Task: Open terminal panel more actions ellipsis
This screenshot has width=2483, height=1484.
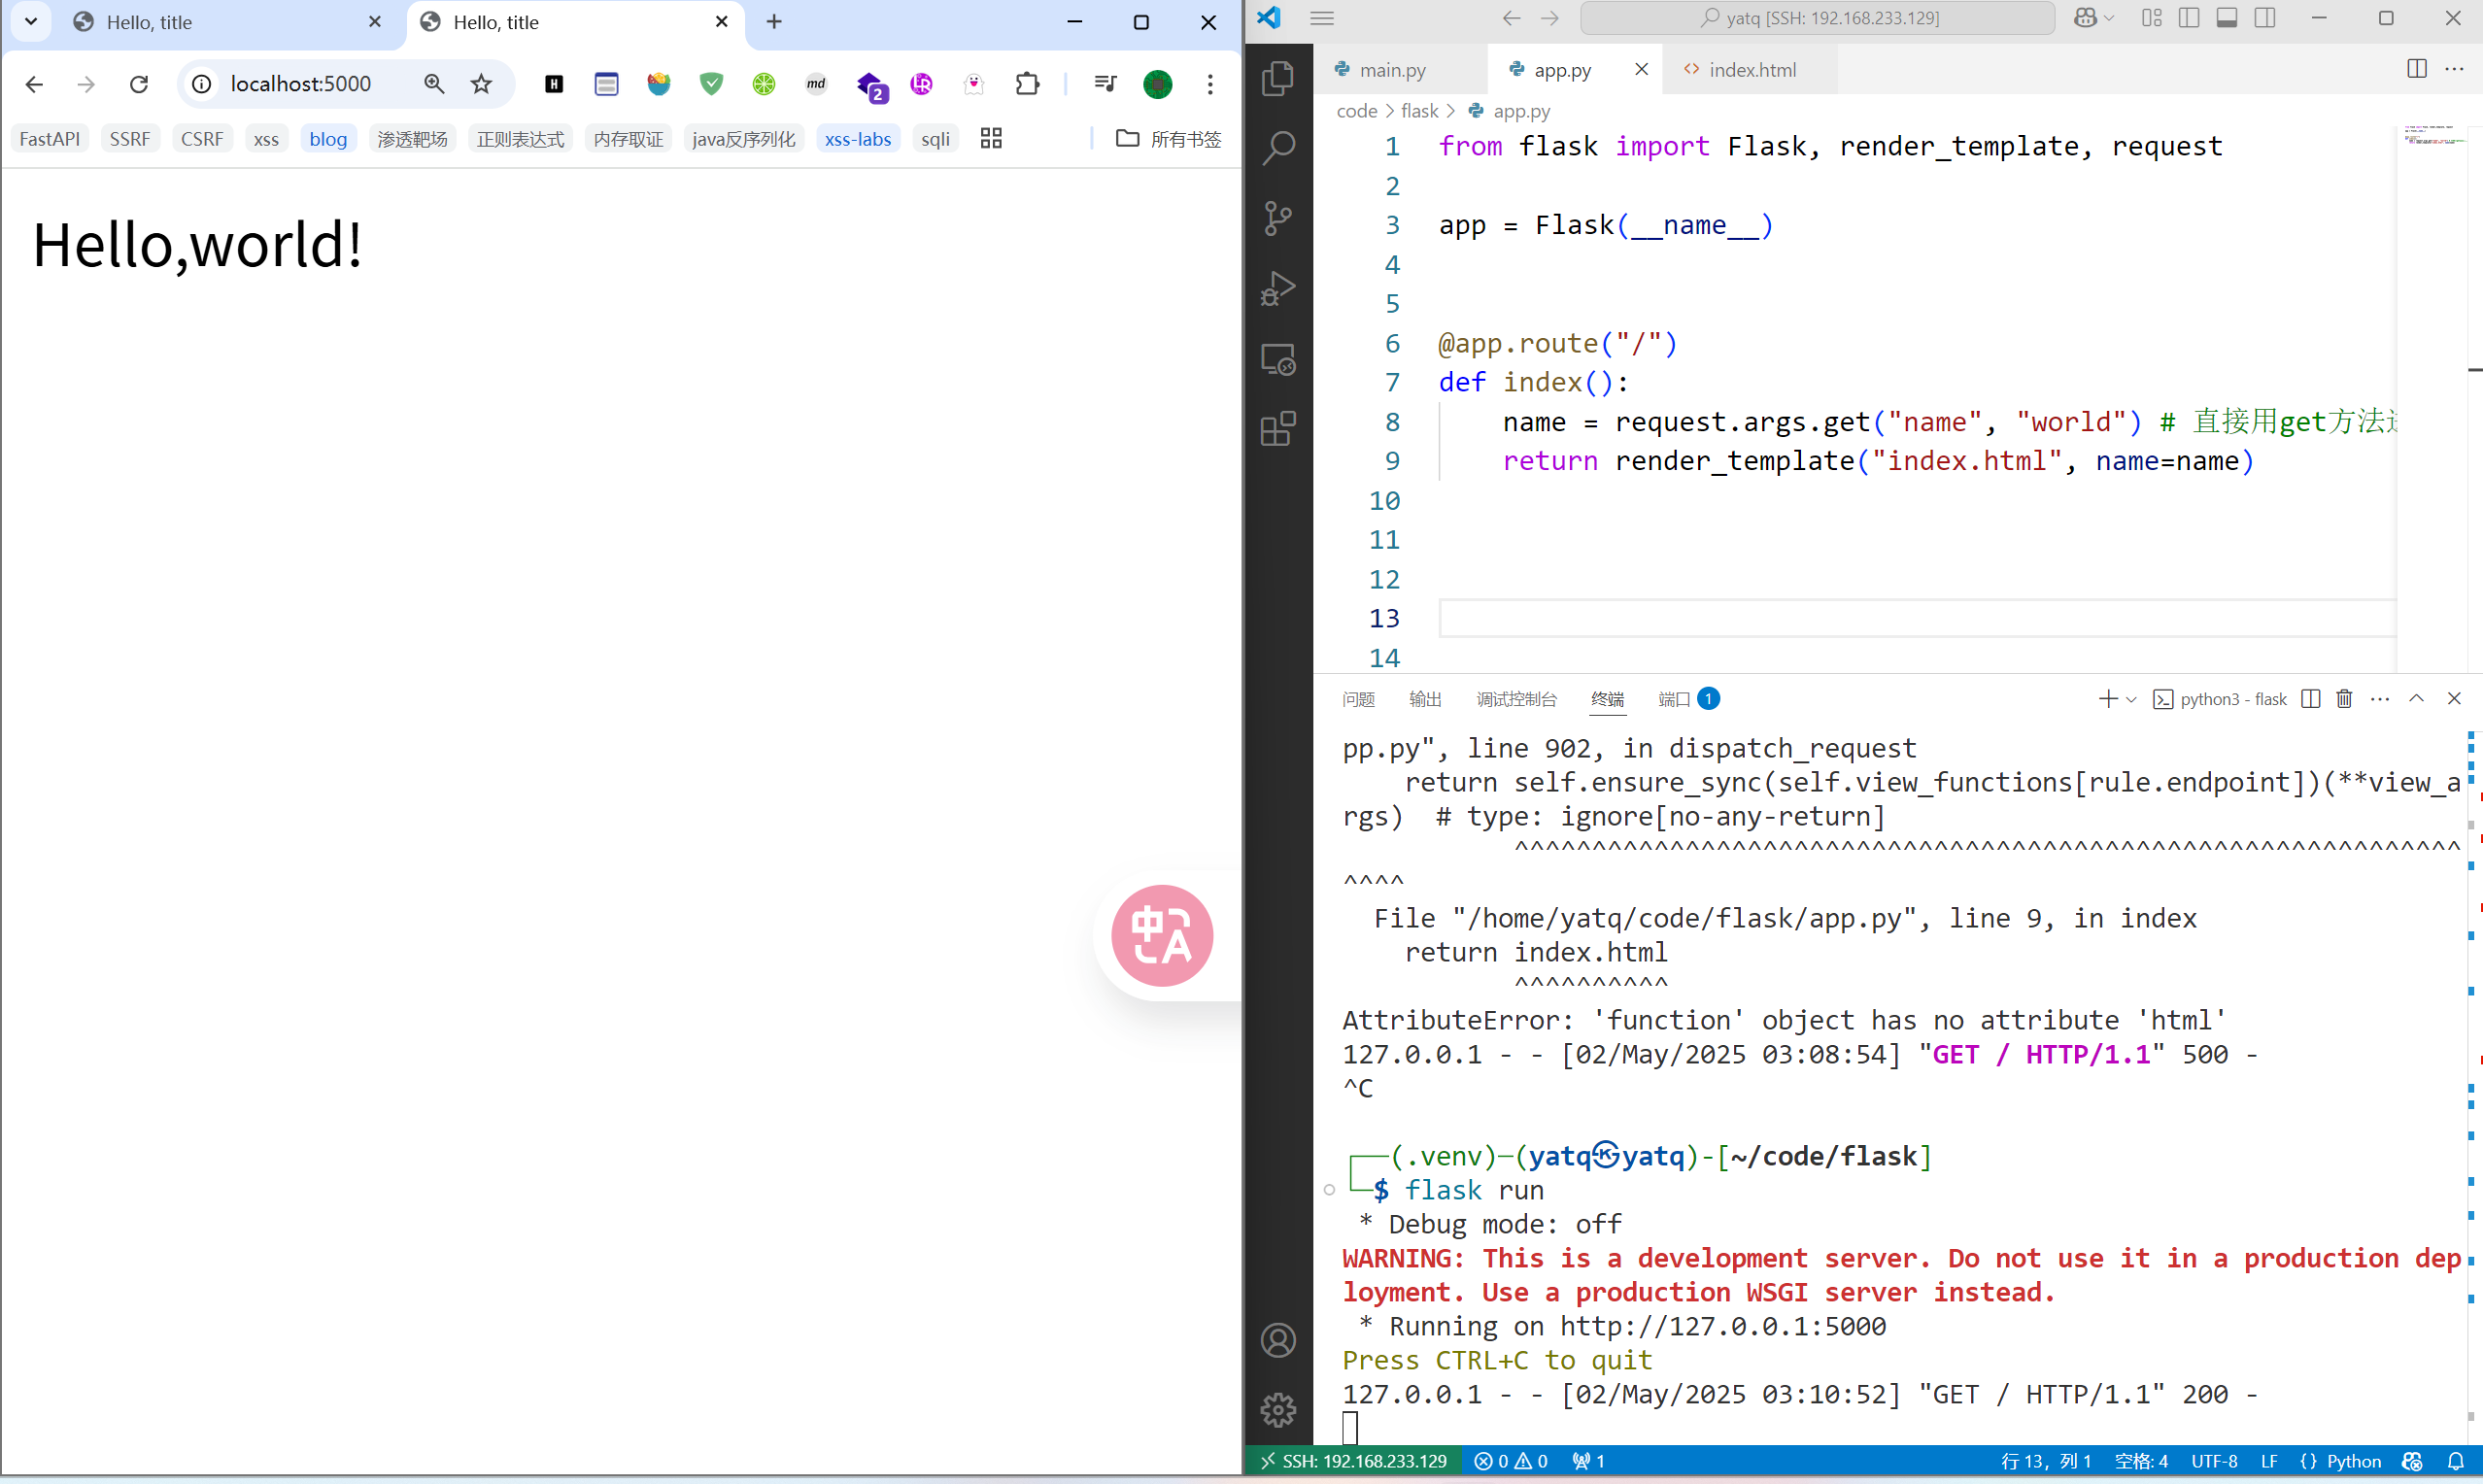Action: [x=2380, y=699]
